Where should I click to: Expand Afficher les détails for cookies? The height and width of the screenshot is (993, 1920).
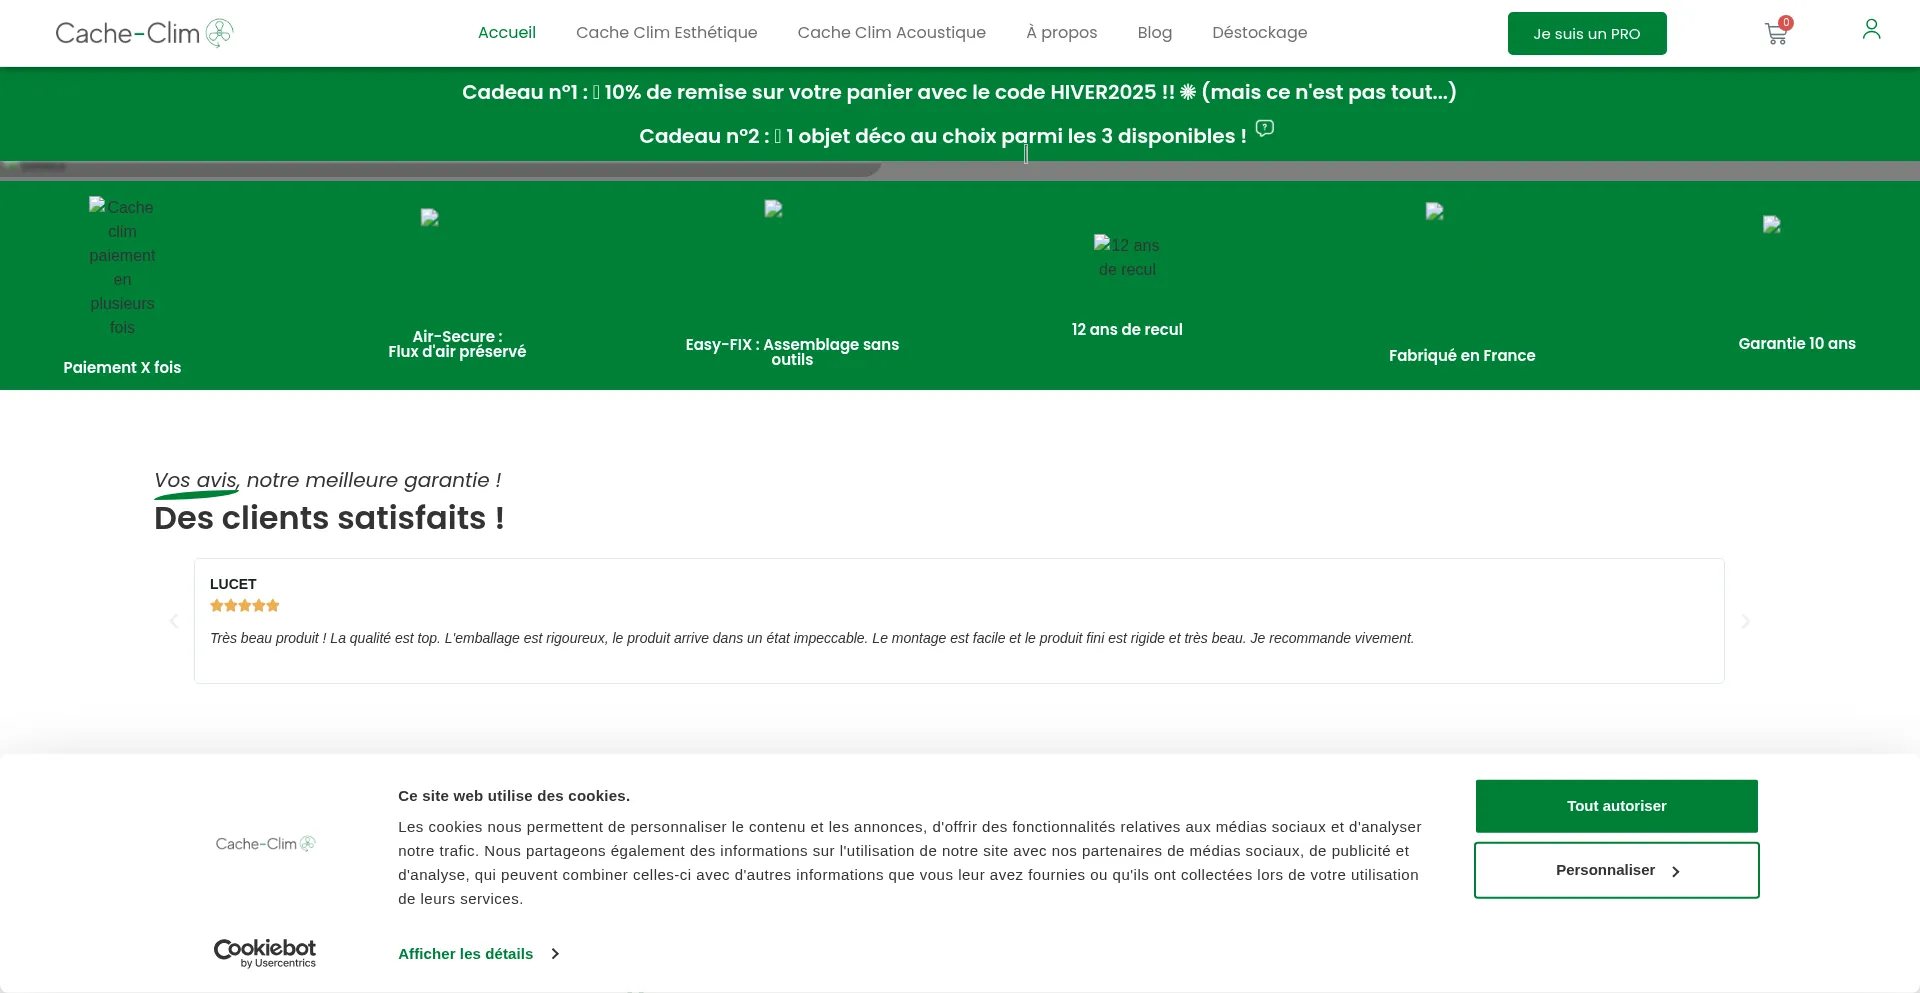coord(478,954)
